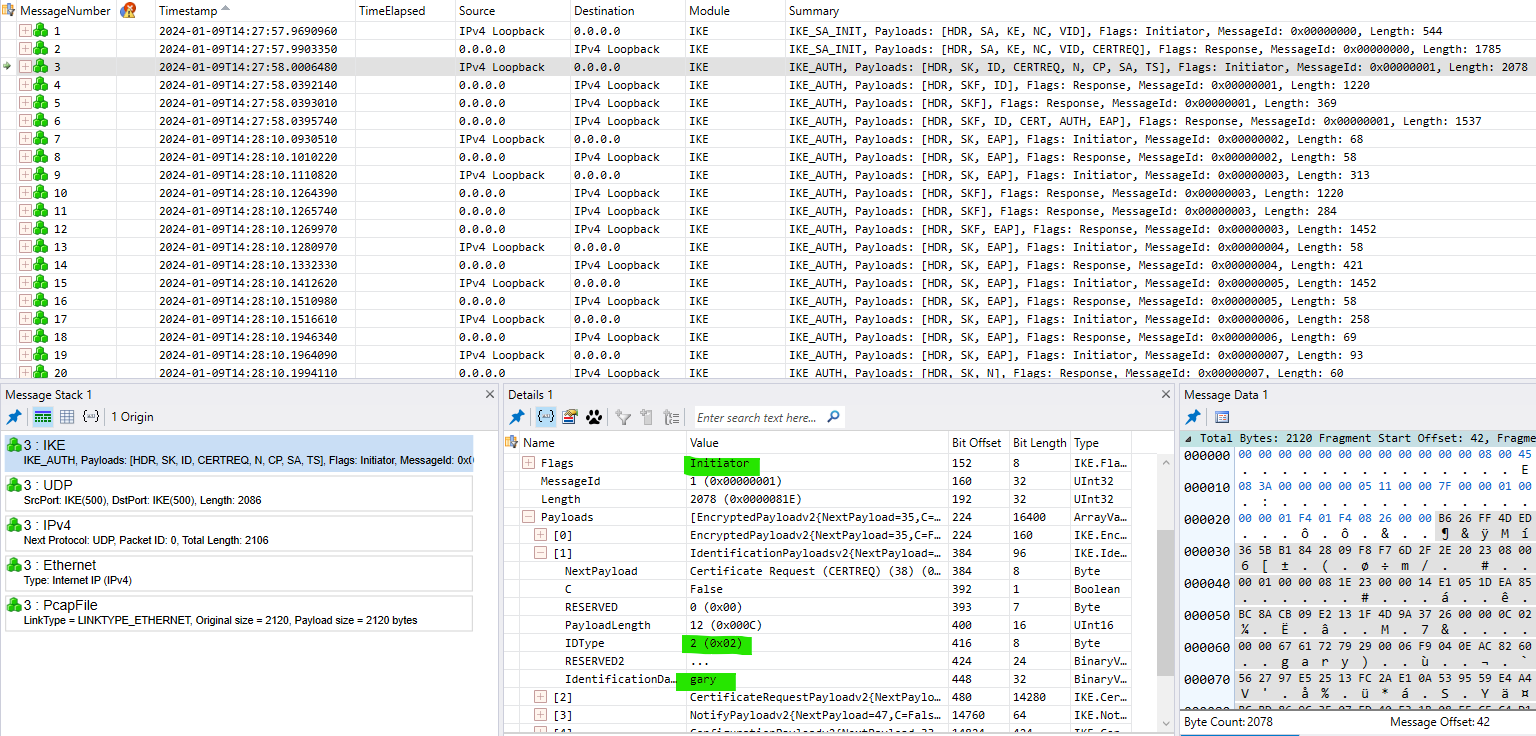Pin the Message Data 1 panel
1536x736 pixels.
(1193, 417)
